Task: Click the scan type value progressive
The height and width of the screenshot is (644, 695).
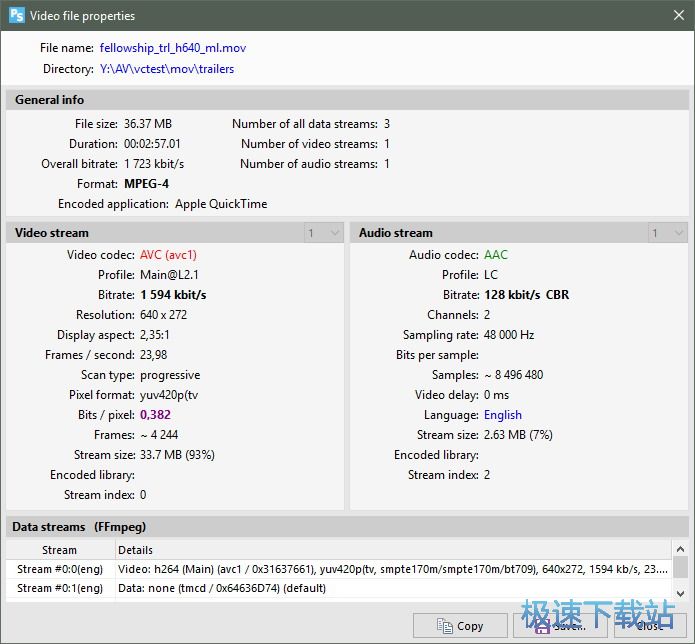Action: (170, 375)
